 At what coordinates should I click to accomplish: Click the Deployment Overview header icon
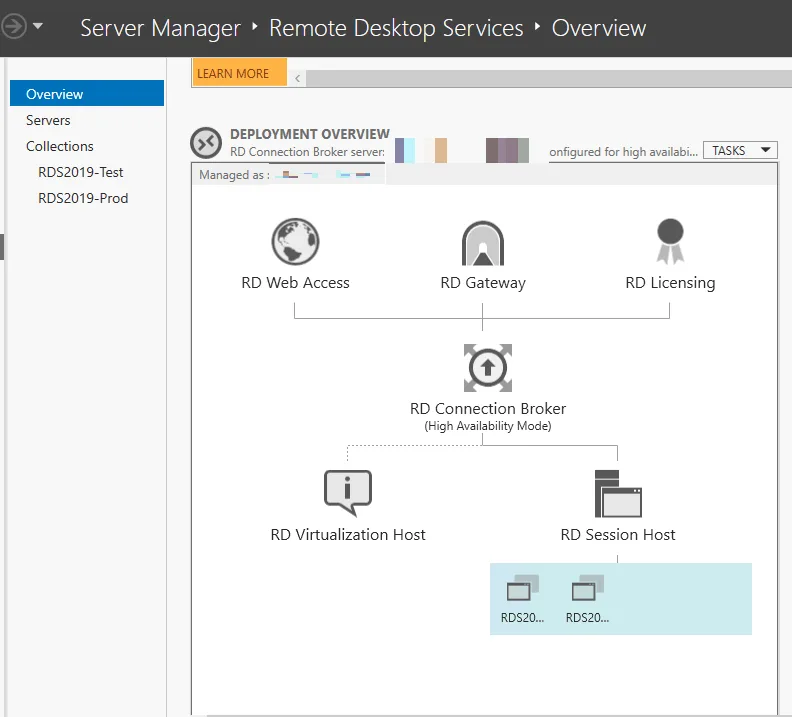coord(207,144)
